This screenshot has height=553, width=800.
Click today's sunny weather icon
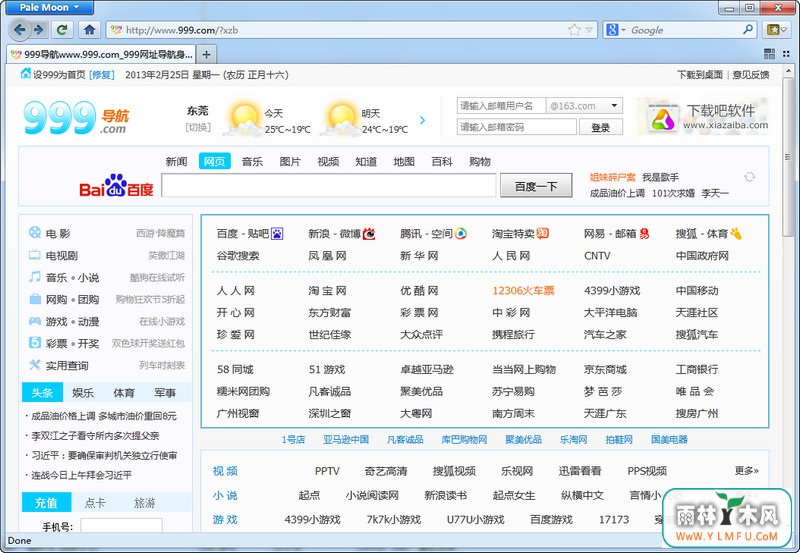point(243,119)
